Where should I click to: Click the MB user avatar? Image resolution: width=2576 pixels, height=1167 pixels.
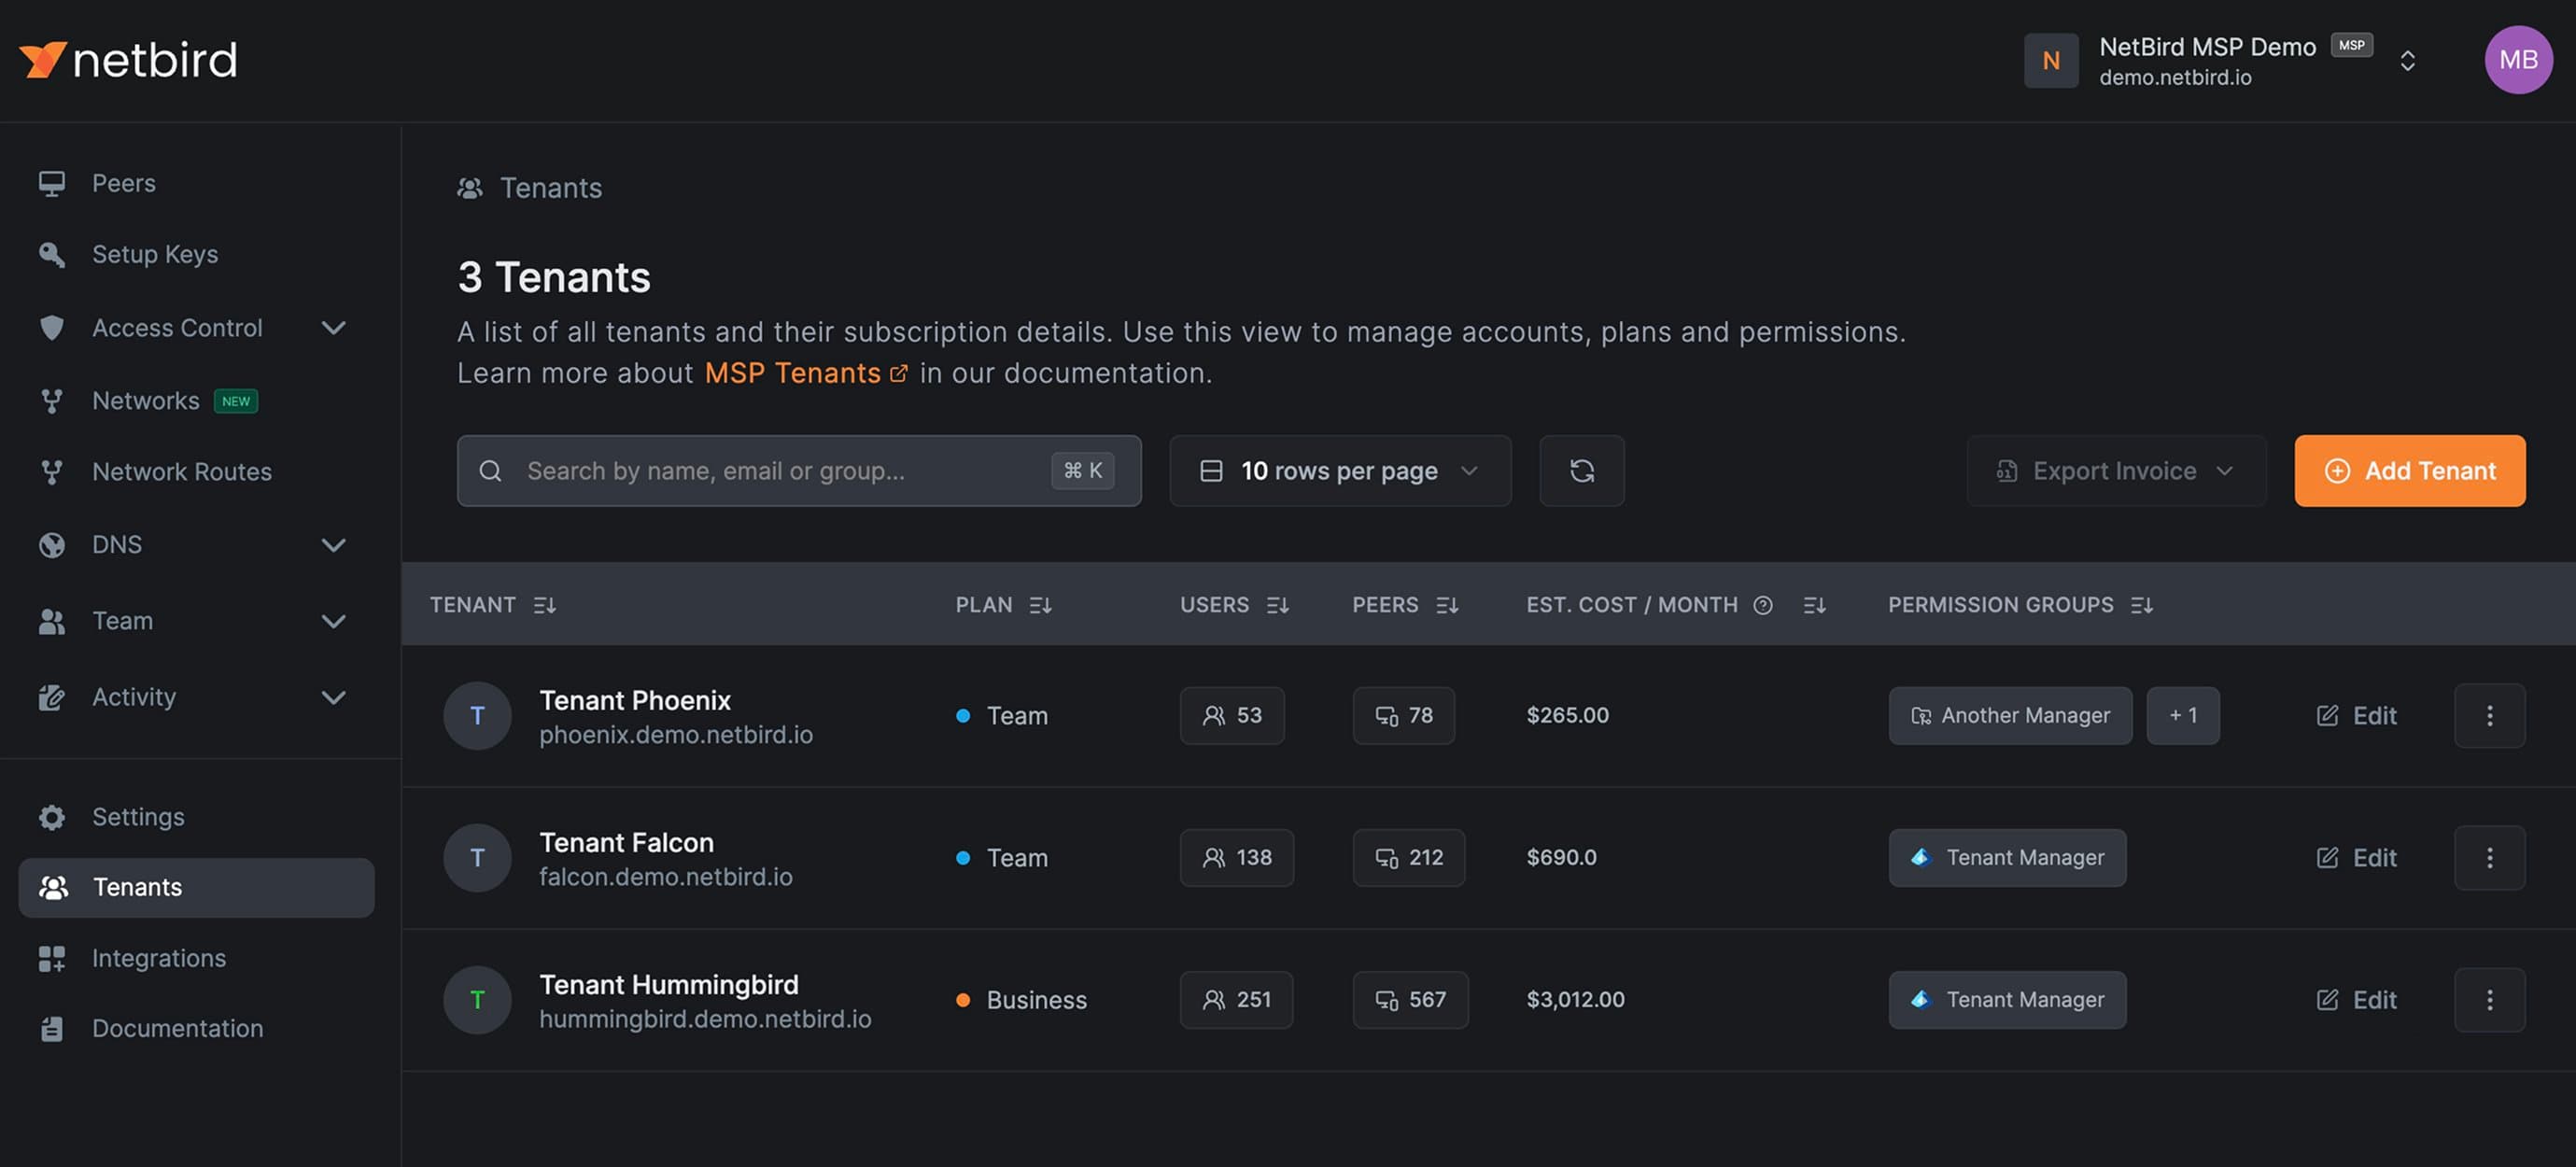click(x=2517, y=60)
